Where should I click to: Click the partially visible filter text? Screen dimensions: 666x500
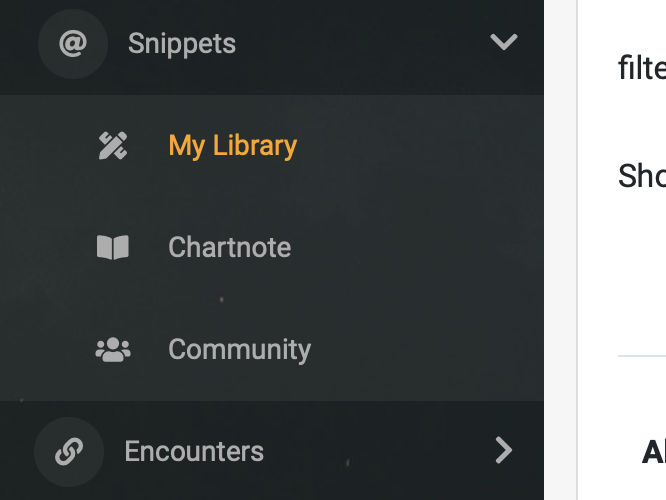click(642, 68)
